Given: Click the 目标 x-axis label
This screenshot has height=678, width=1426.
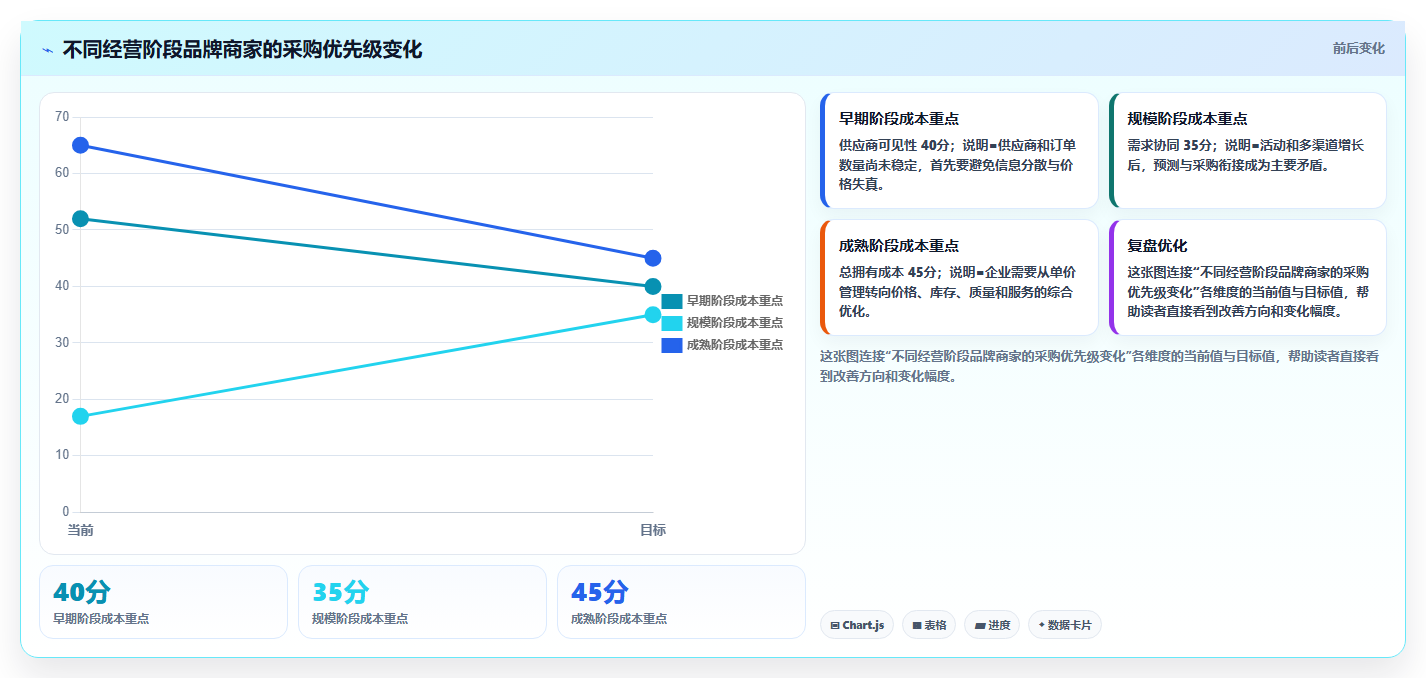Looking at the screenshot, I should pos(653,530).
